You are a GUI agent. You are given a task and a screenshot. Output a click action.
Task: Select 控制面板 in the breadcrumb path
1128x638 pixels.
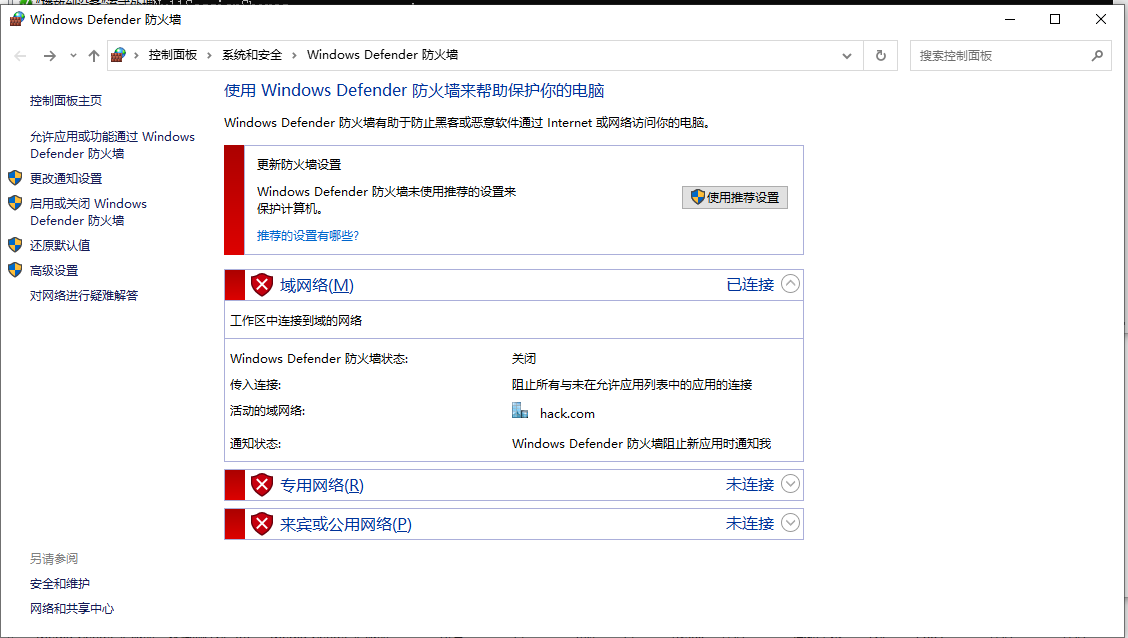click(173, 56)
